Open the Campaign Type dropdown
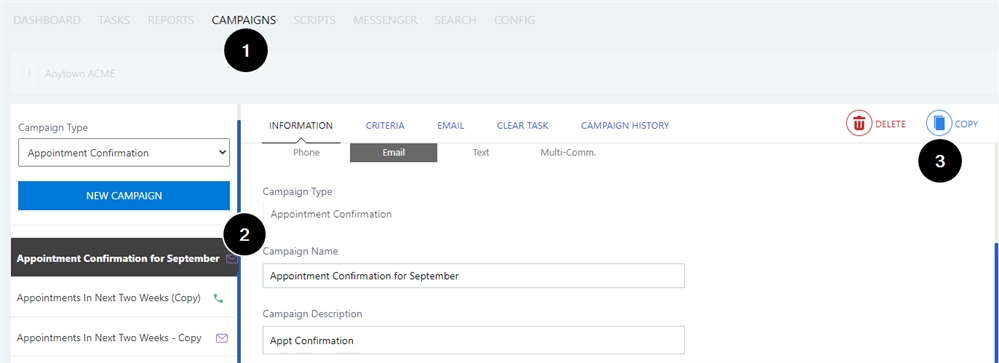Screen dimensions: 999x363 click(x=124, y=153)
